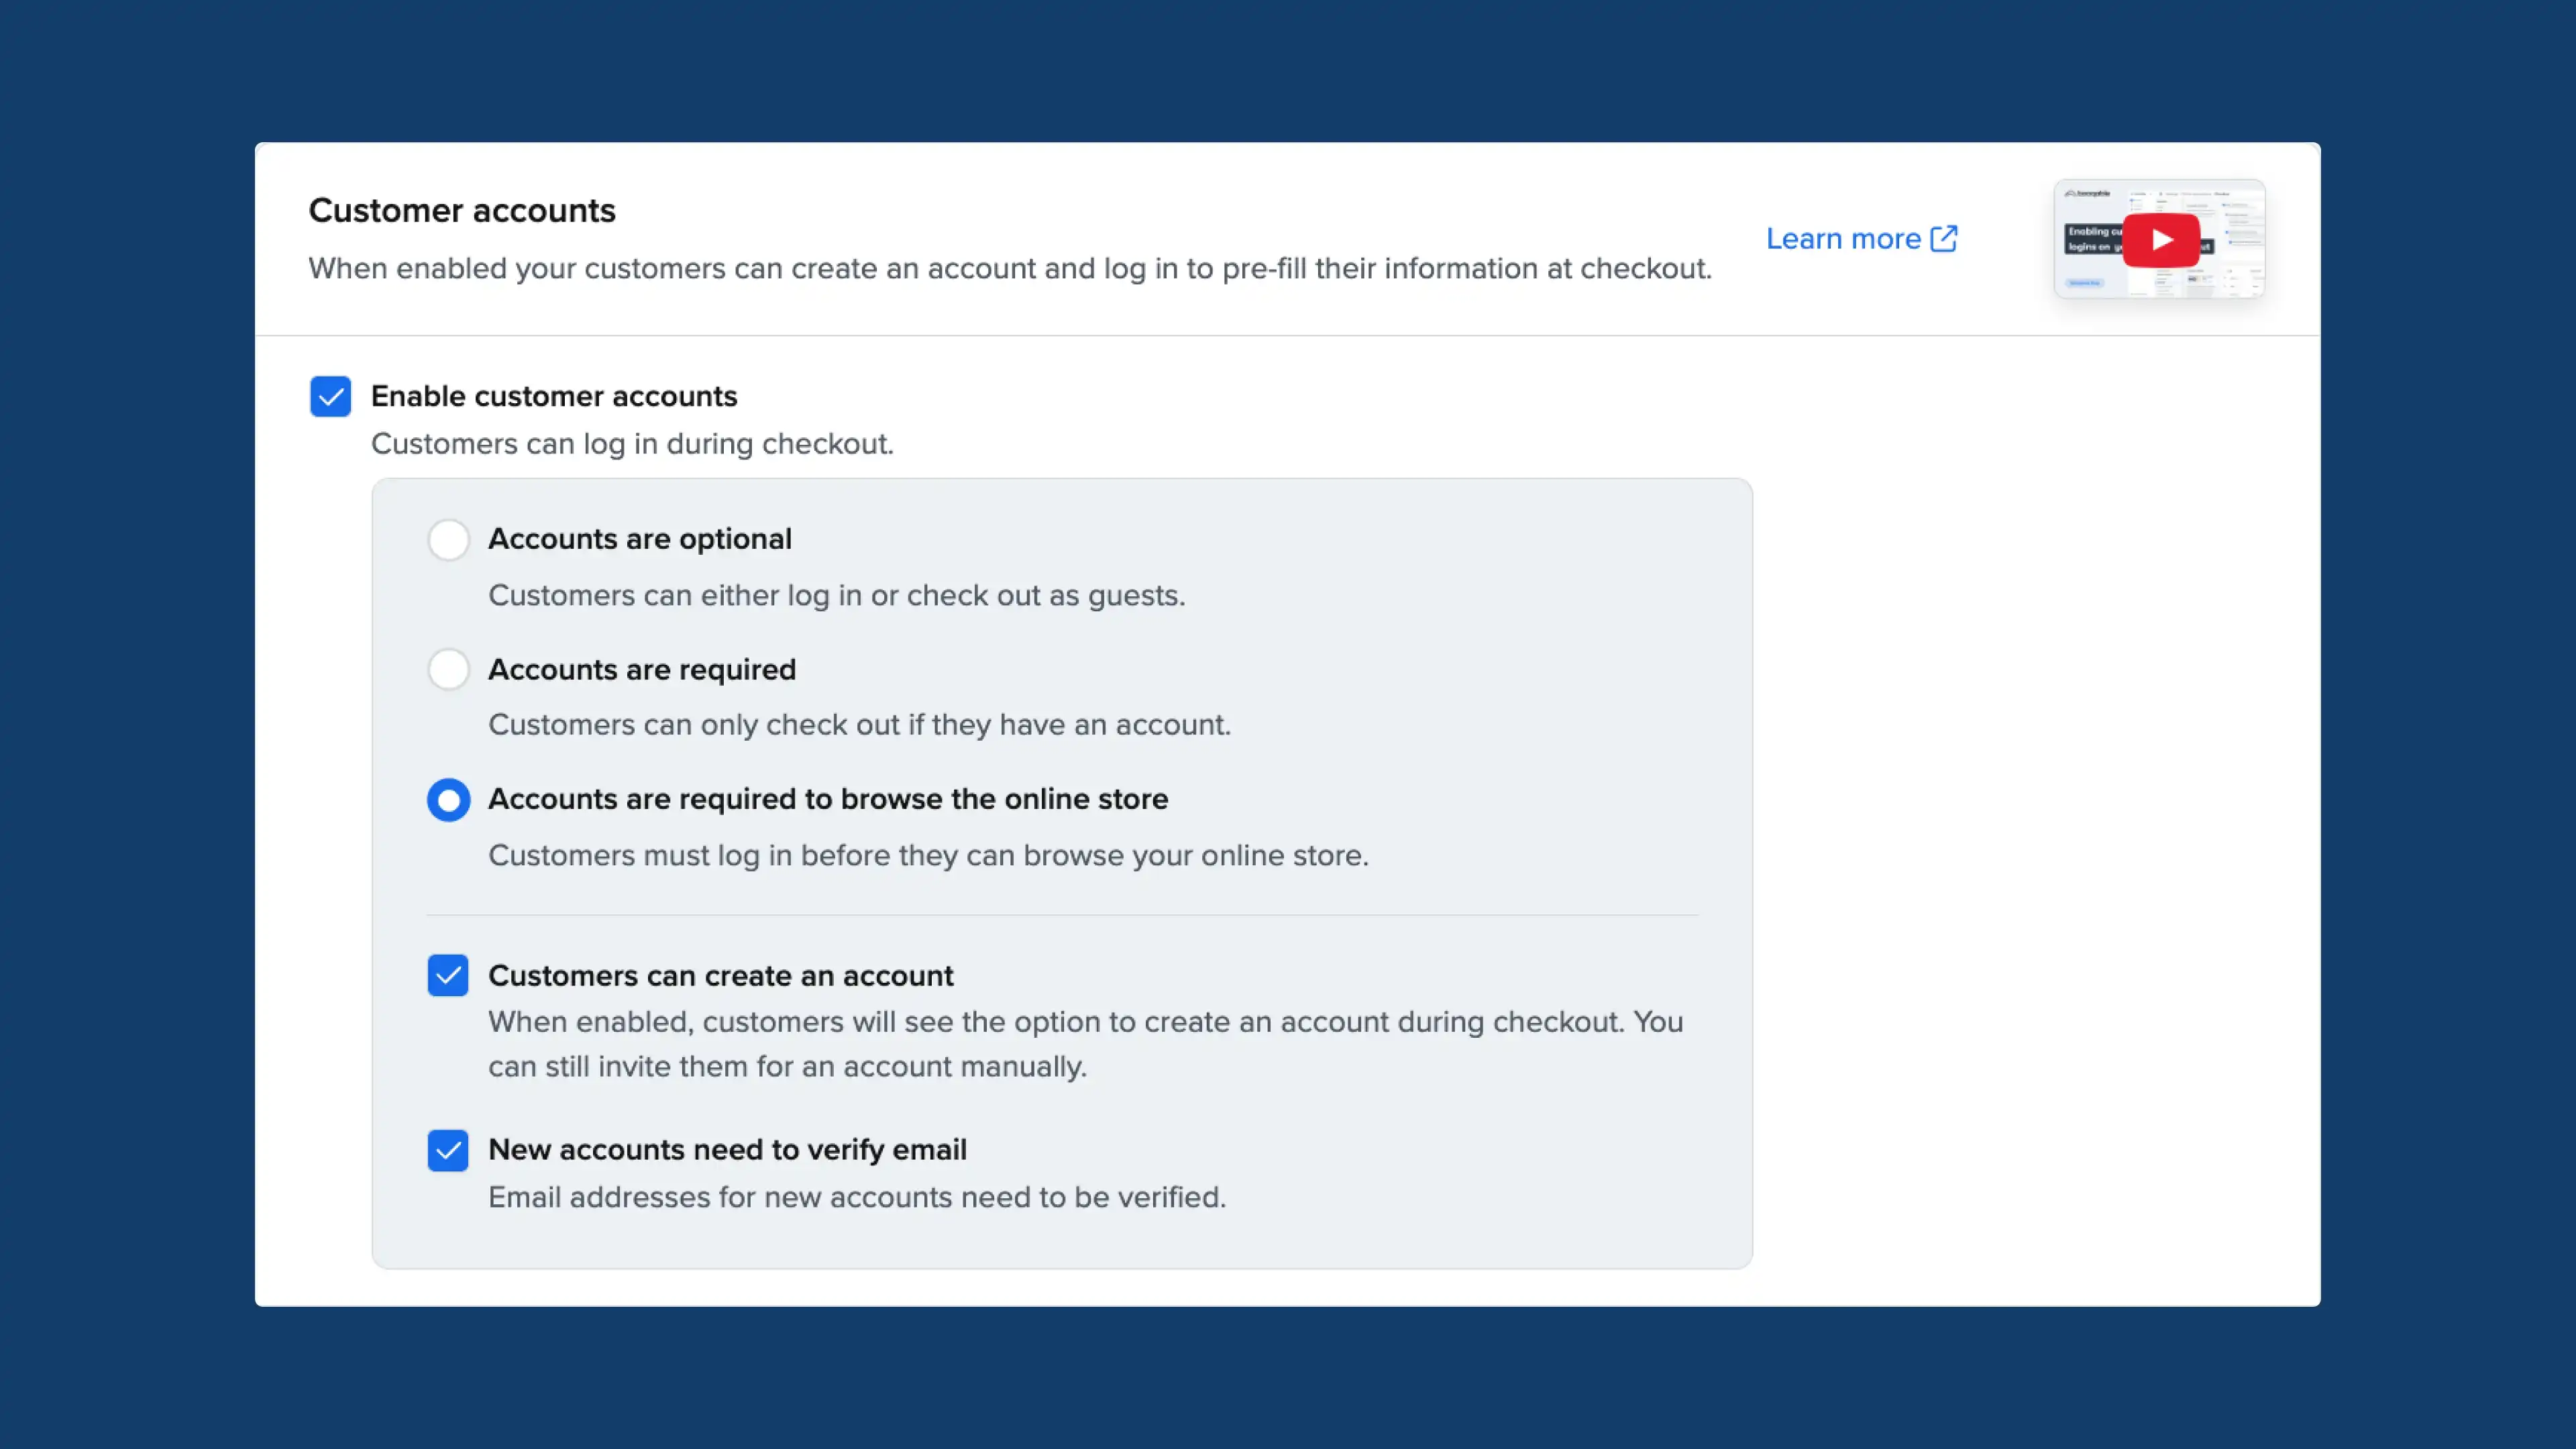Click the Enable customer accounts label
2576x1449 pixels.
(554, 396)
